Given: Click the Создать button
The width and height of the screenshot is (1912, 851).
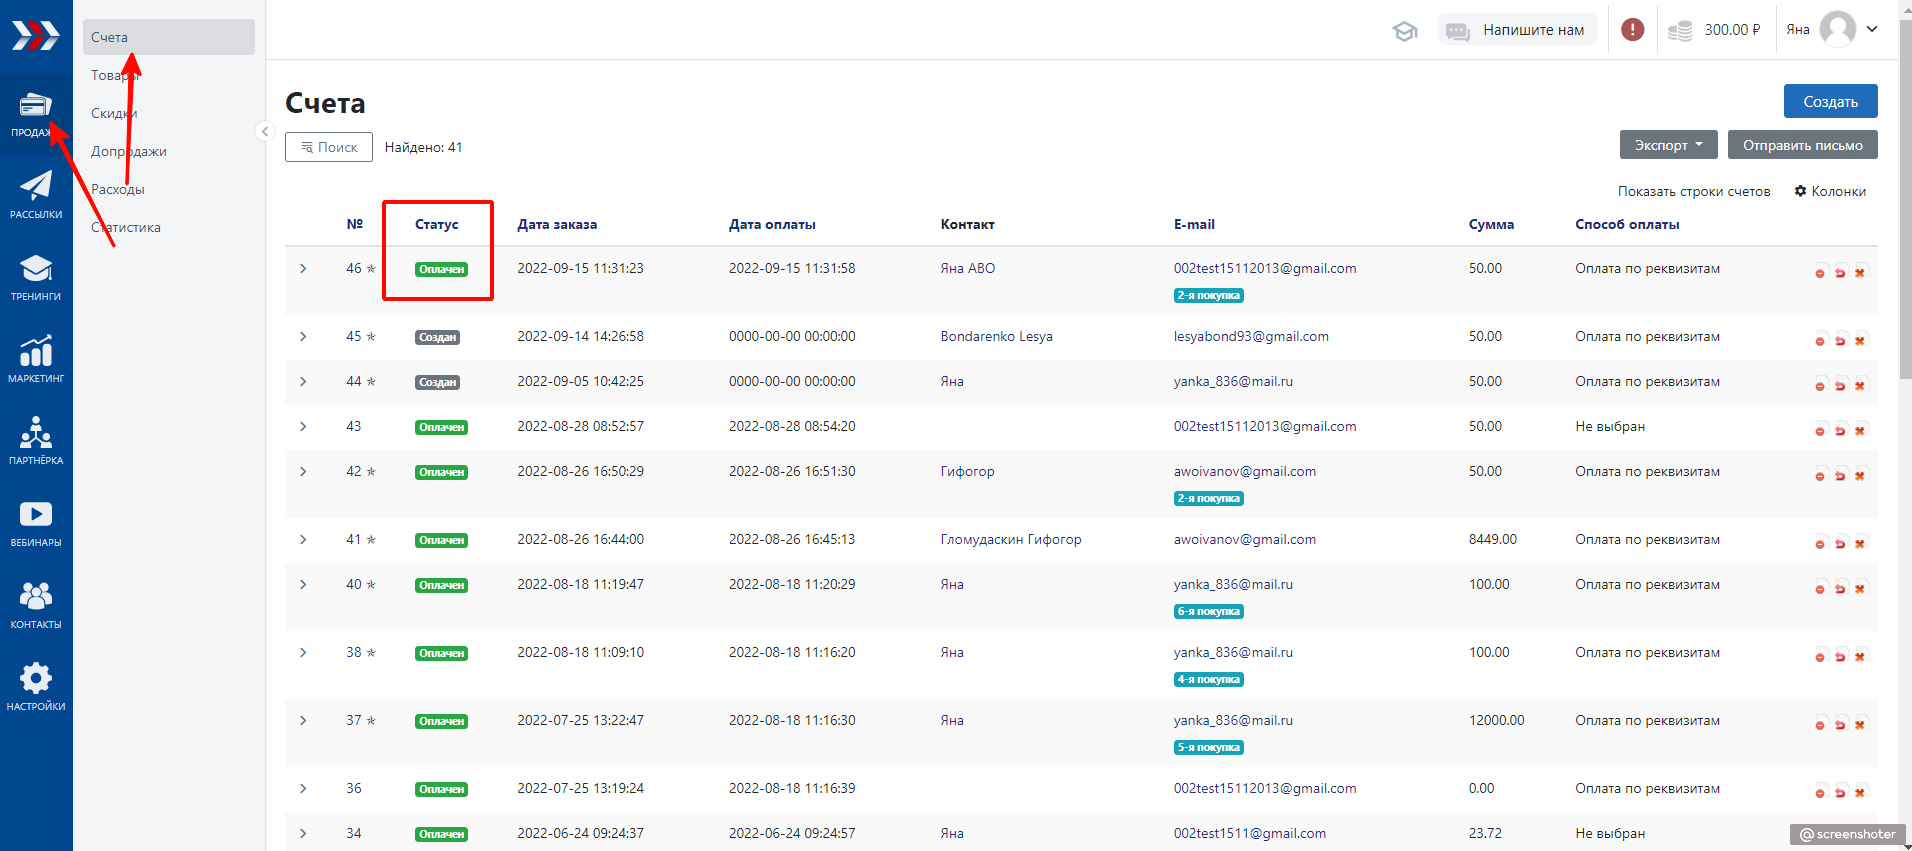Looking at the screenshot, I should click(x=1830, y=101).
